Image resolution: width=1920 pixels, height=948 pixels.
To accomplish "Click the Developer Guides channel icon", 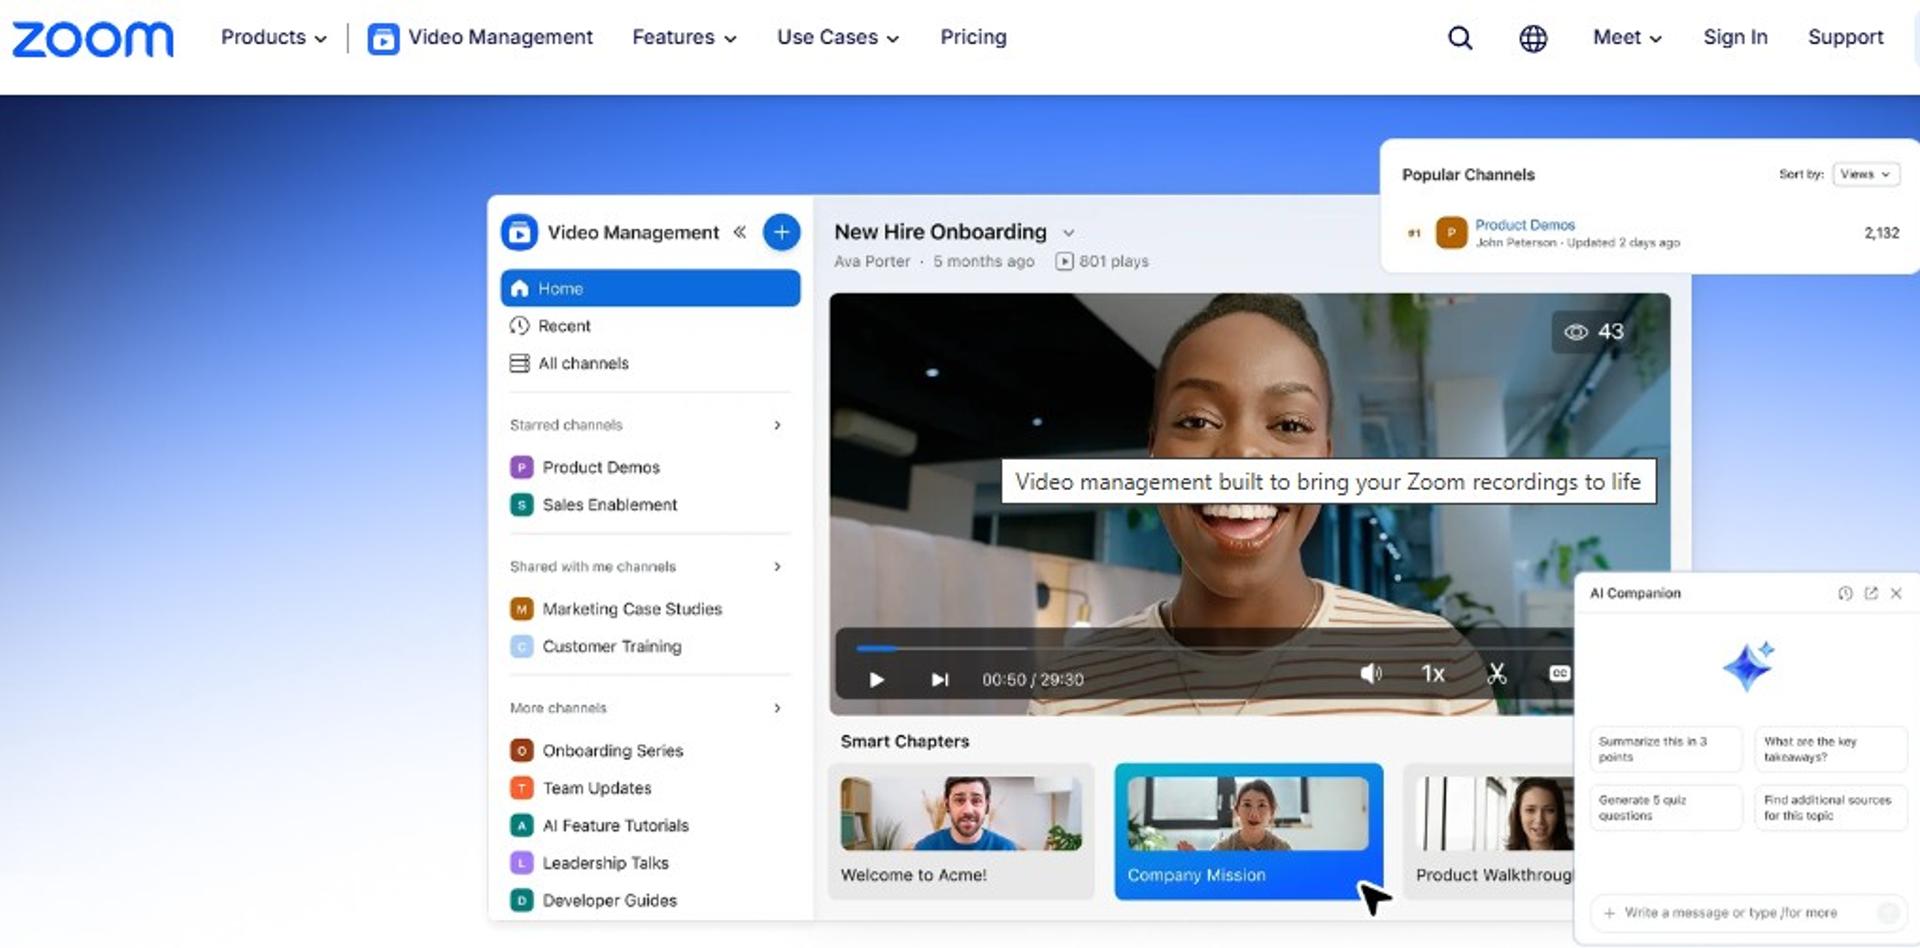I will (521, 901).
